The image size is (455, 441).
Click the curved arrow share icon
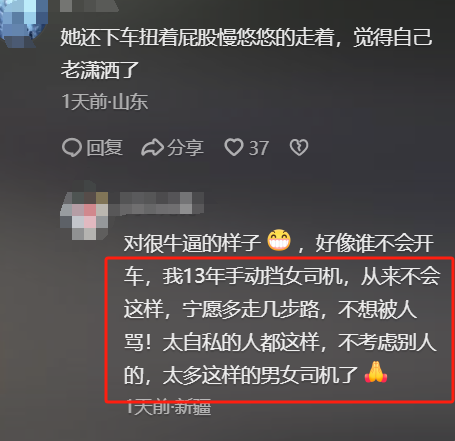[152, 148]
